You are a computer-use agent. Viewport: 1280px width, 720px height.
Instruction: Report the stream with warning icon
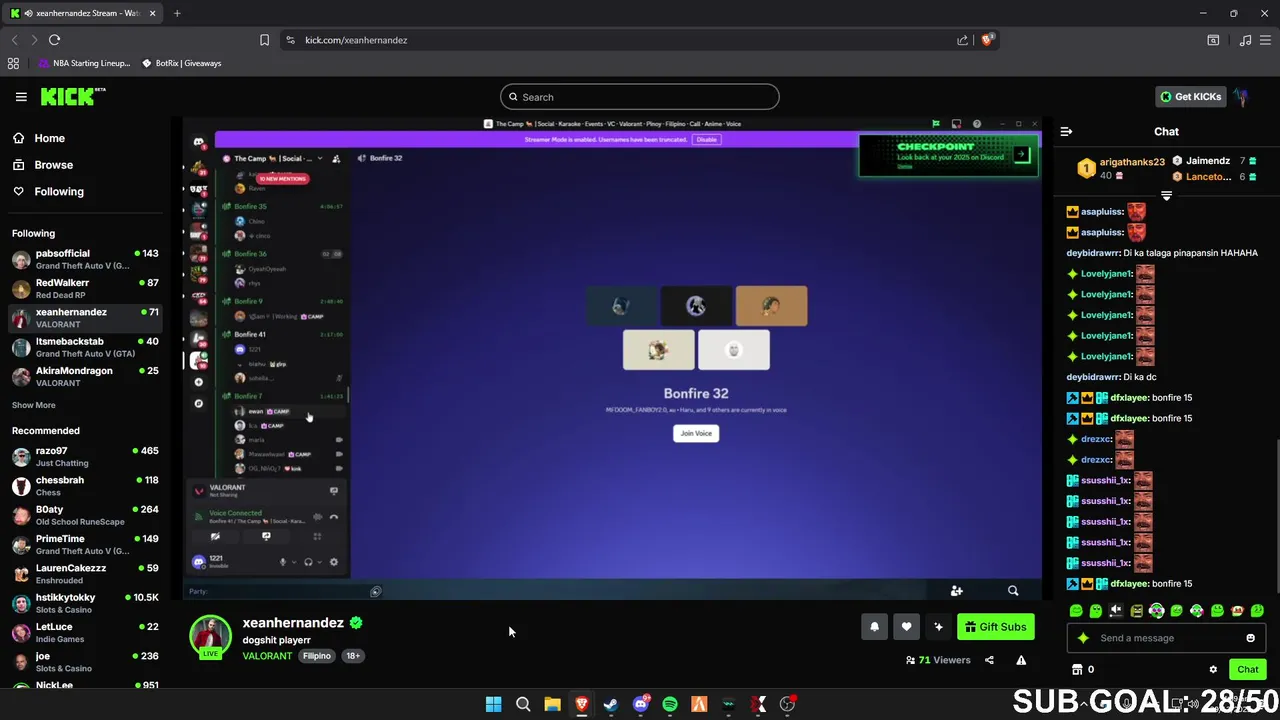[x=1021, y=660]
